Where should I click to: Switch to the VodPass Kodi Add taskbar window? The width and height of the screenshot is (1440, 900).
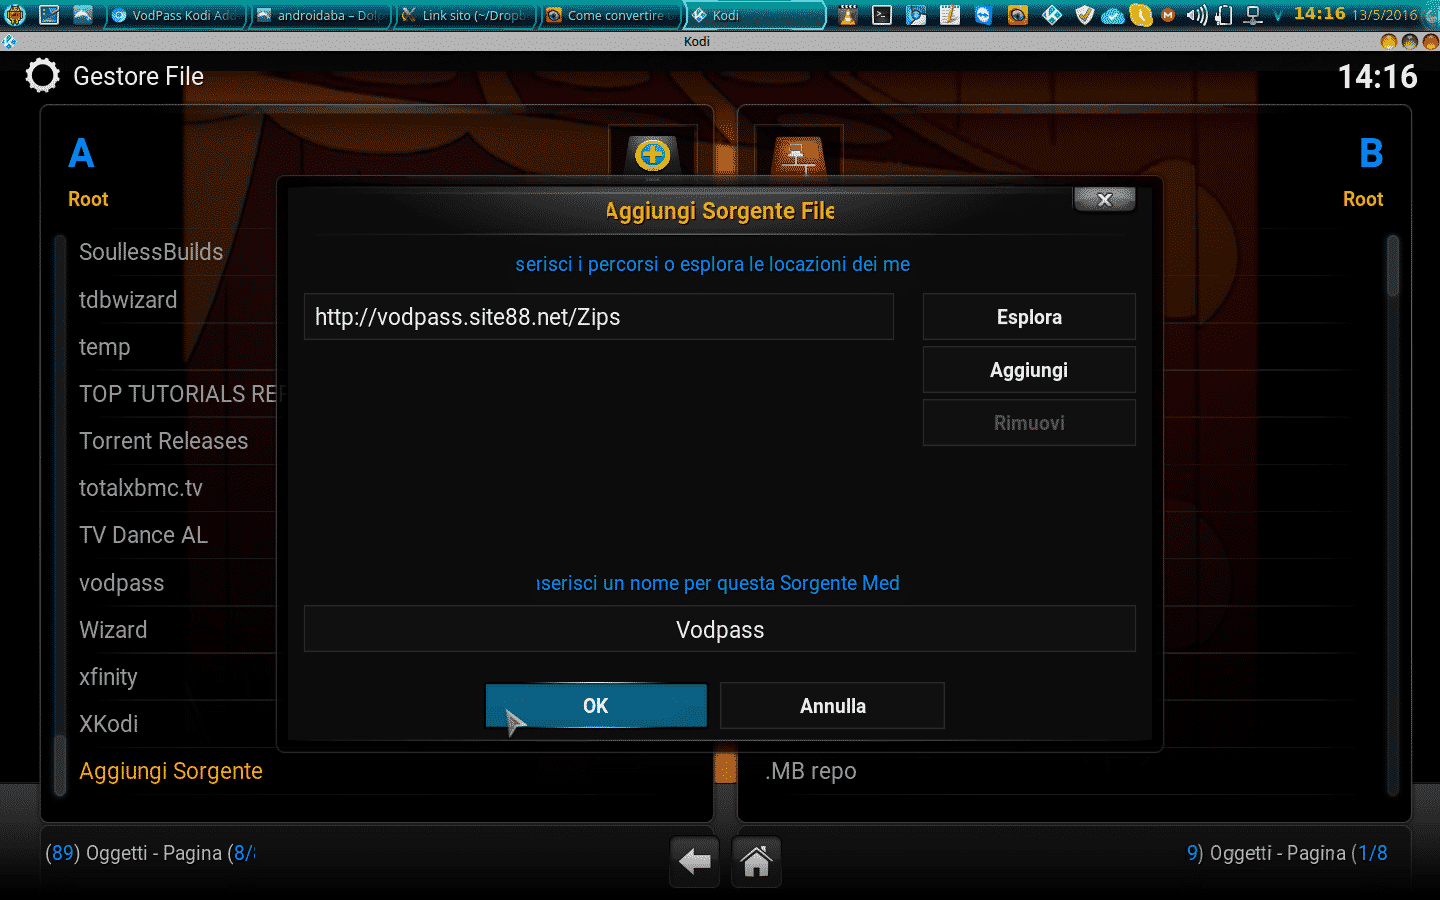coord(175,15)
